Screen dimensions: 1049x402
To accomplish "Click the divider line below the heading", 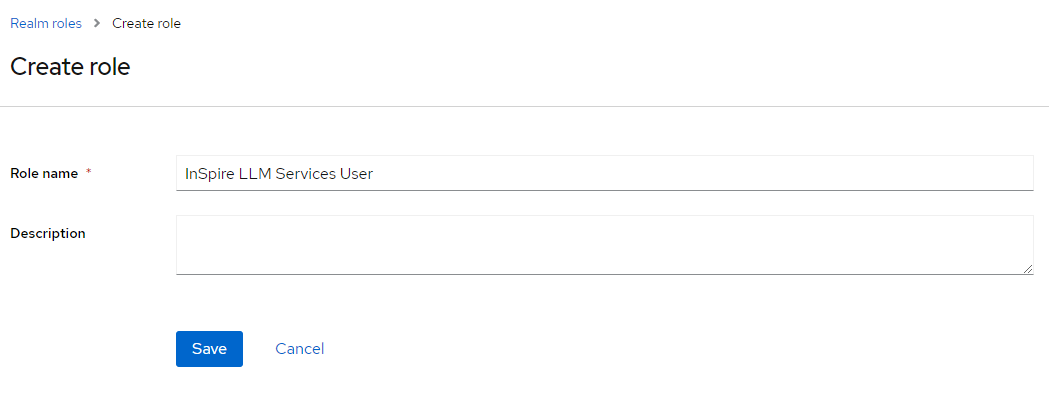I will click(524, 106).
